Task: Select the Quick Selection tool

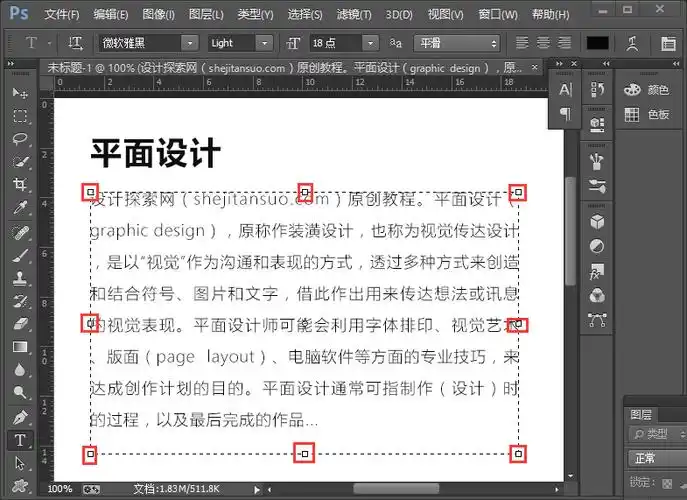Action: [x=20, y=162]
